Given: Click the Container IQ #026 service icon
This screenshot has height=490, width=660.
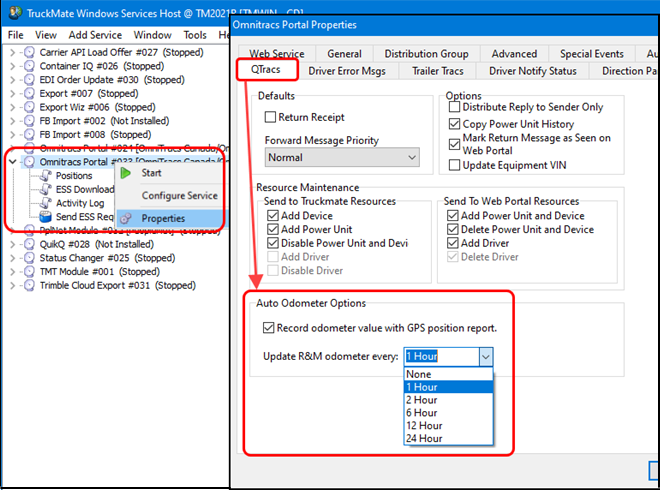Looking at the screenshot, I should click(29, 66).
